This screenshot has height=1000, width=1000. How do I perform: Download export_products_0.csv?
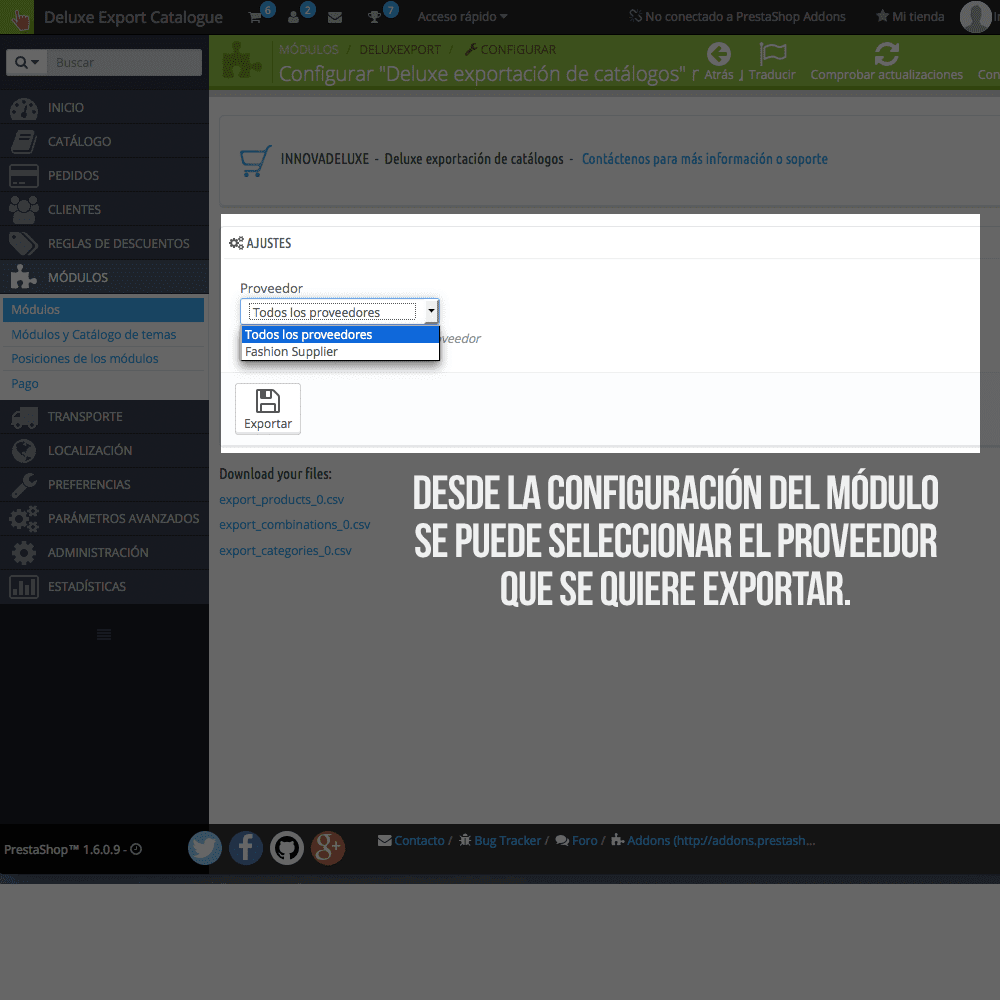[x=282, y=499]
